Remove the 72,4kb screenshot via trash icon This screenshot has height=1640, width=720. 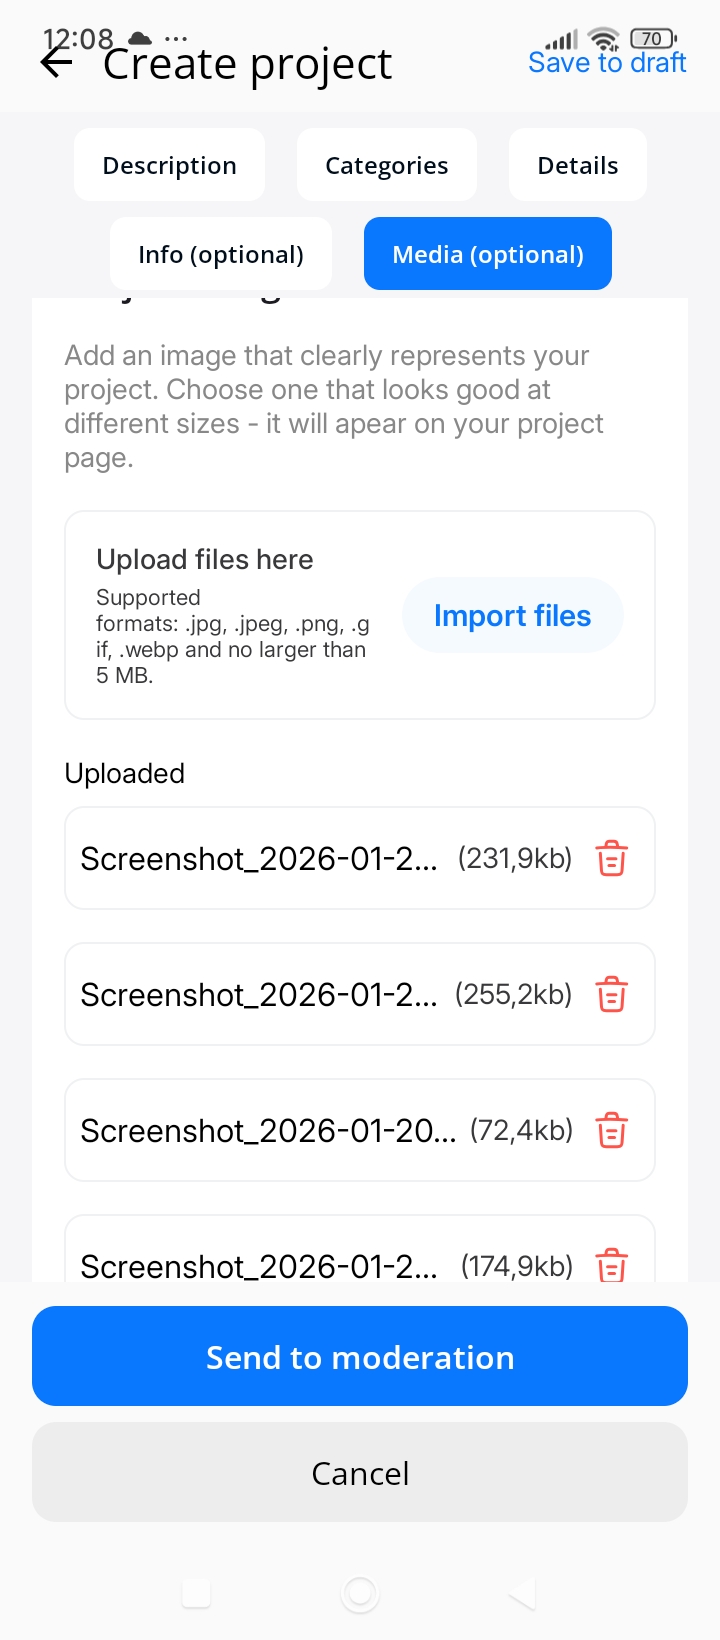pos(611,1131)
